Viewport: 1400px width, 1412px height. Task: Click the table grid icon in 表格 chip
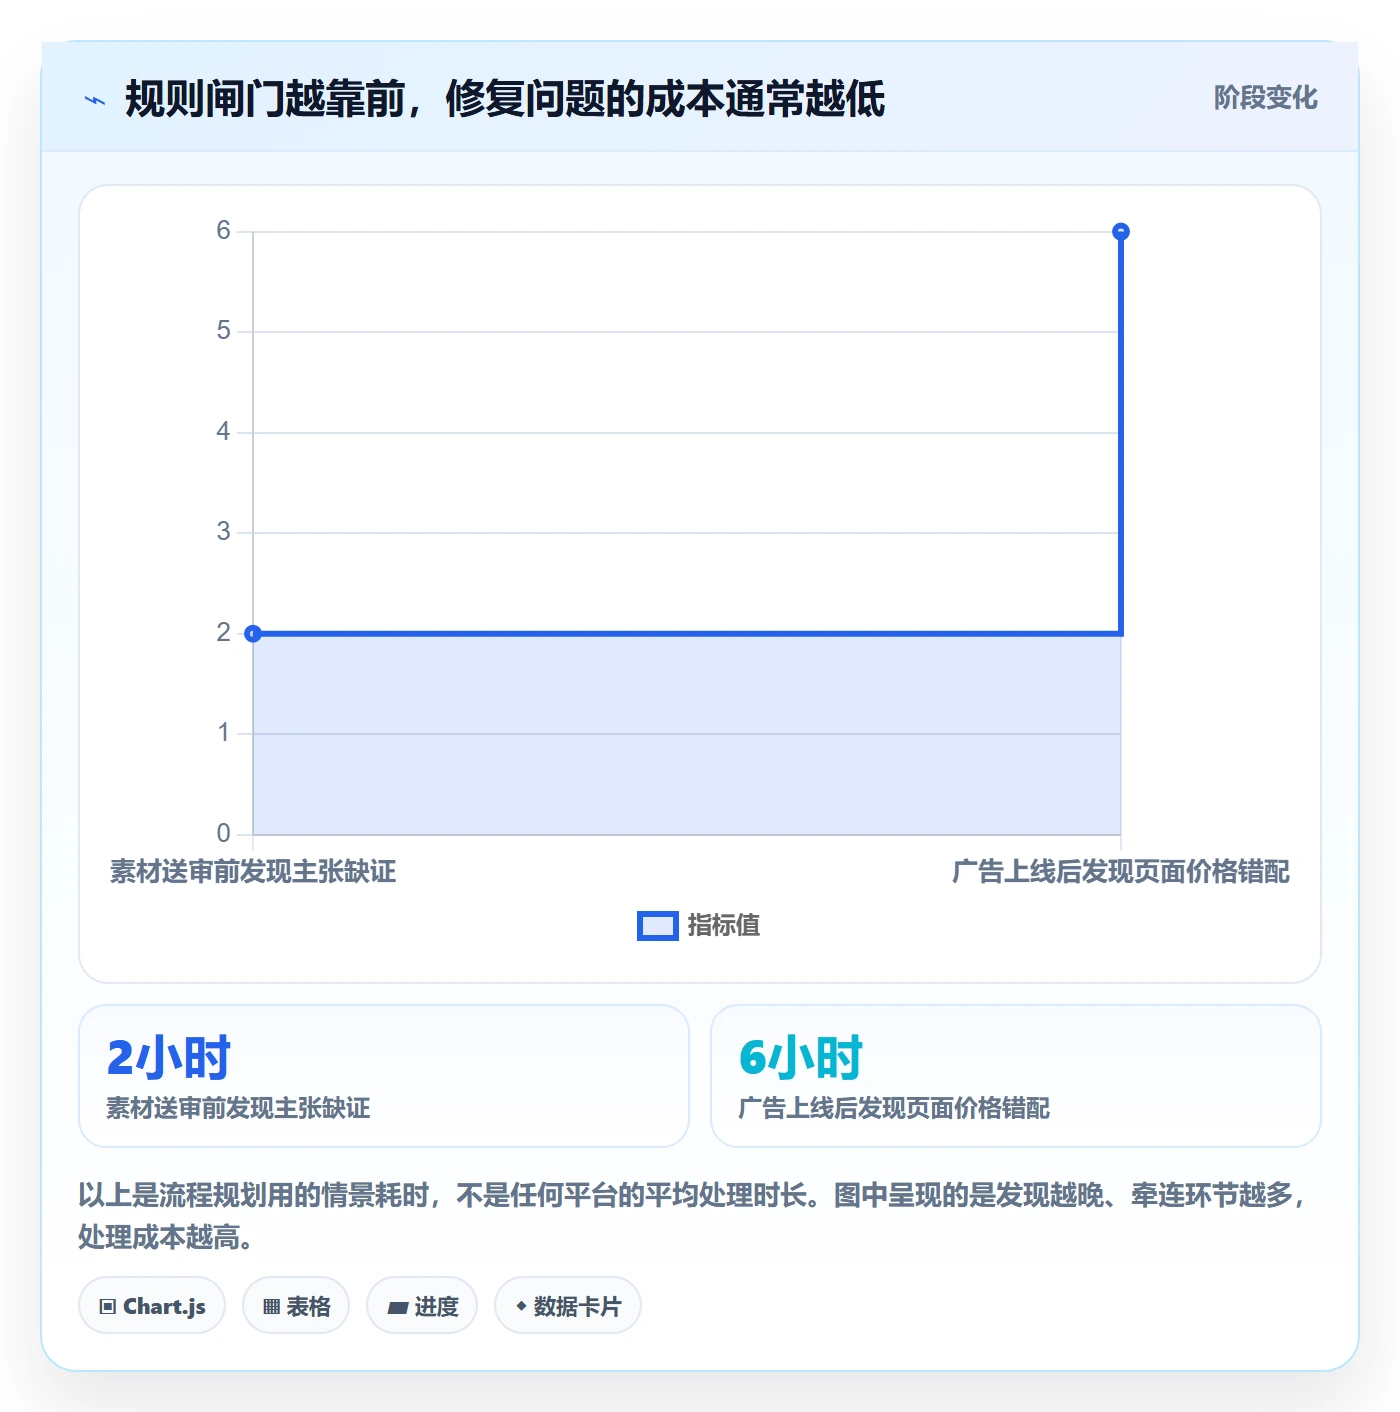click(x=271, y=1306)
